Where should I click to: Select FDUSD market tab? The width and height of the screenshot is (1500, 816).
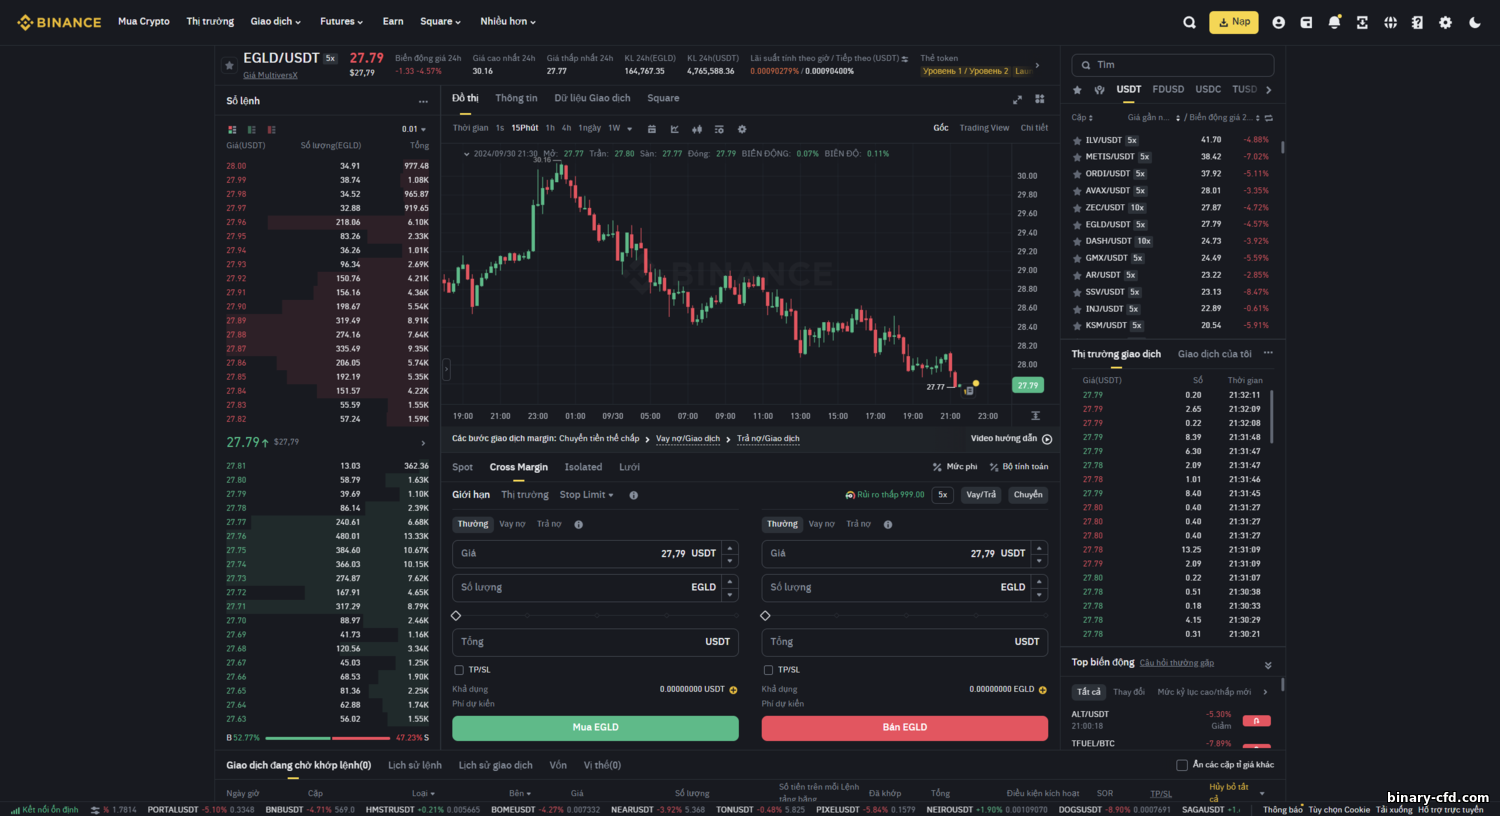coord(1168,89)
